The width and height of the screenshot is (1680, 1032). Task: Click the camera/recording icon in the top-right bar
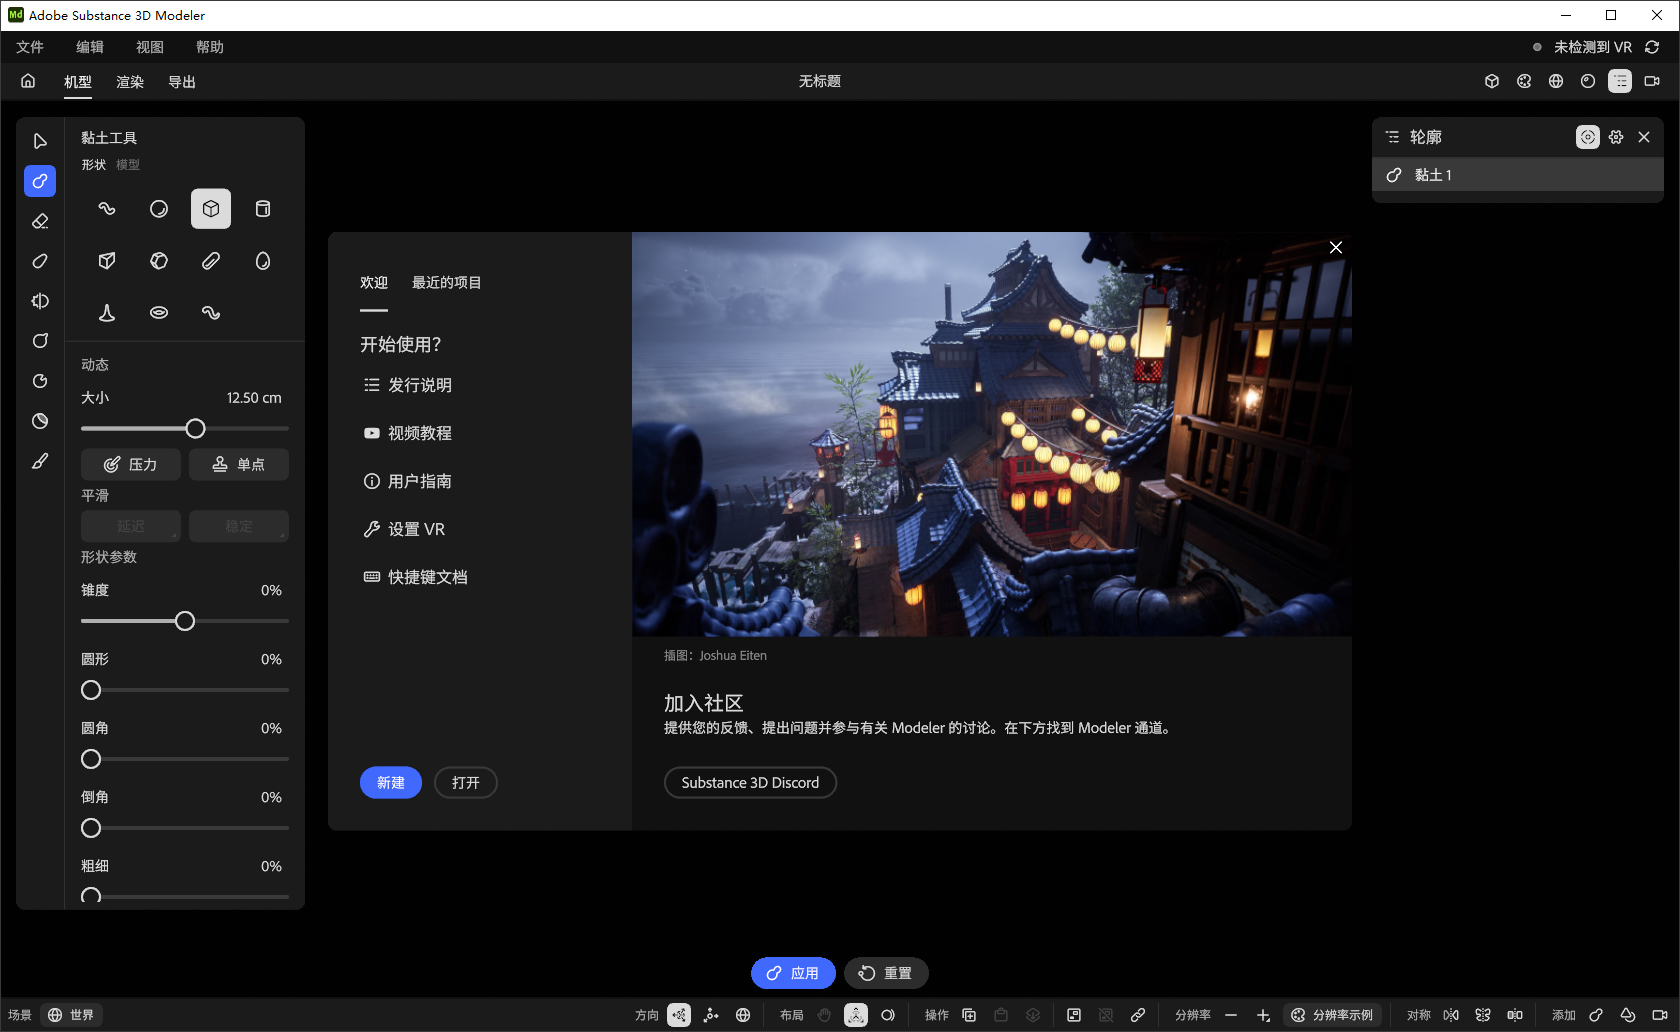tap(1654, 81)
